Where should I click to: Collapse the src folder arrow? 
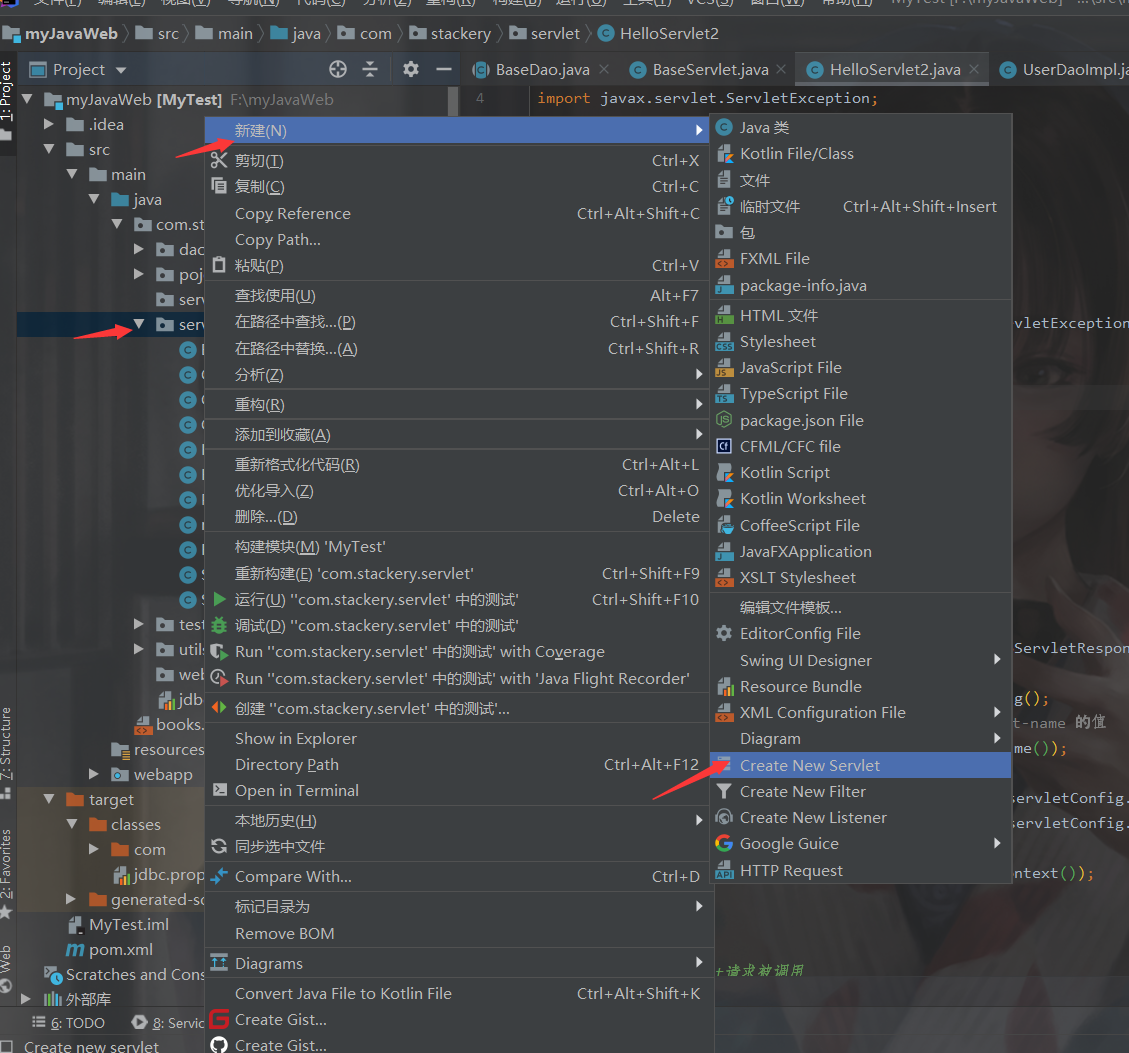(x=49, y=149)
